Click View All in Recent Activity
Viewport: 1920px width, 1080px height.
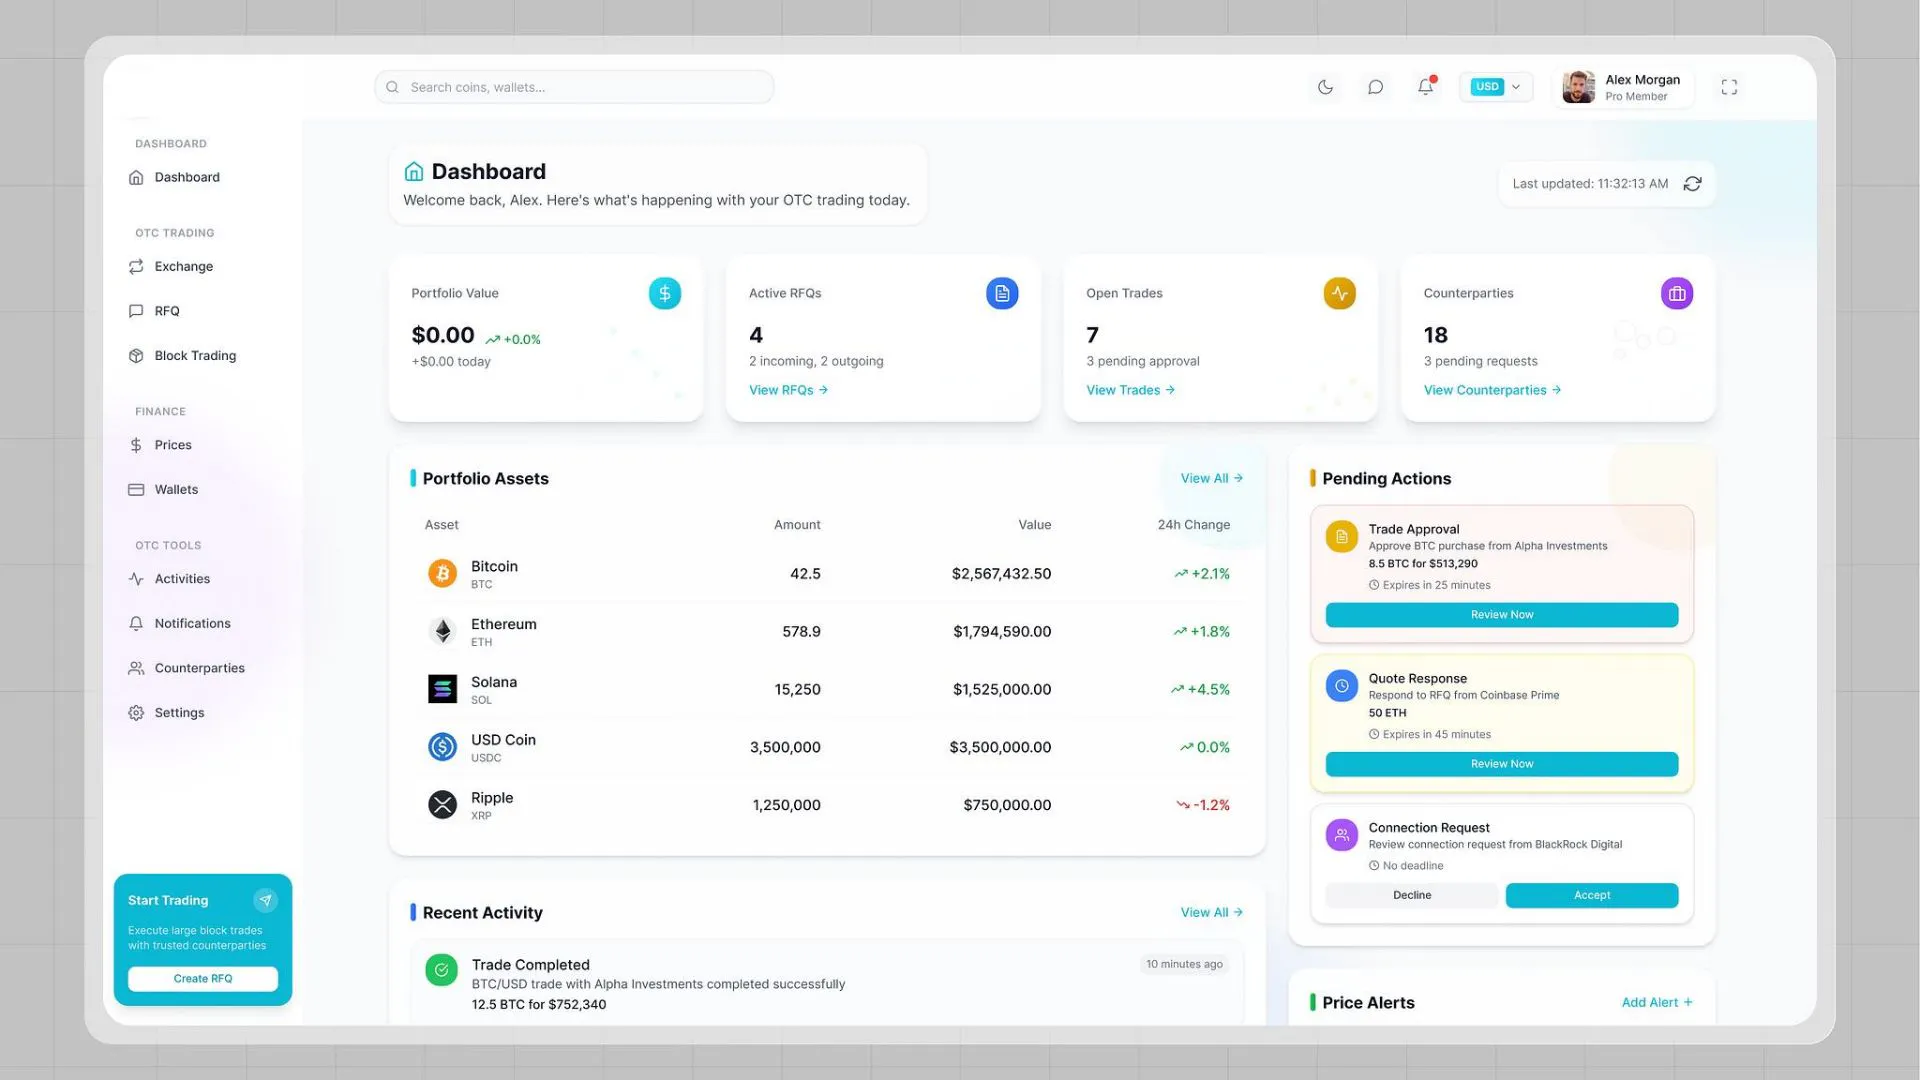[1211, 912]
